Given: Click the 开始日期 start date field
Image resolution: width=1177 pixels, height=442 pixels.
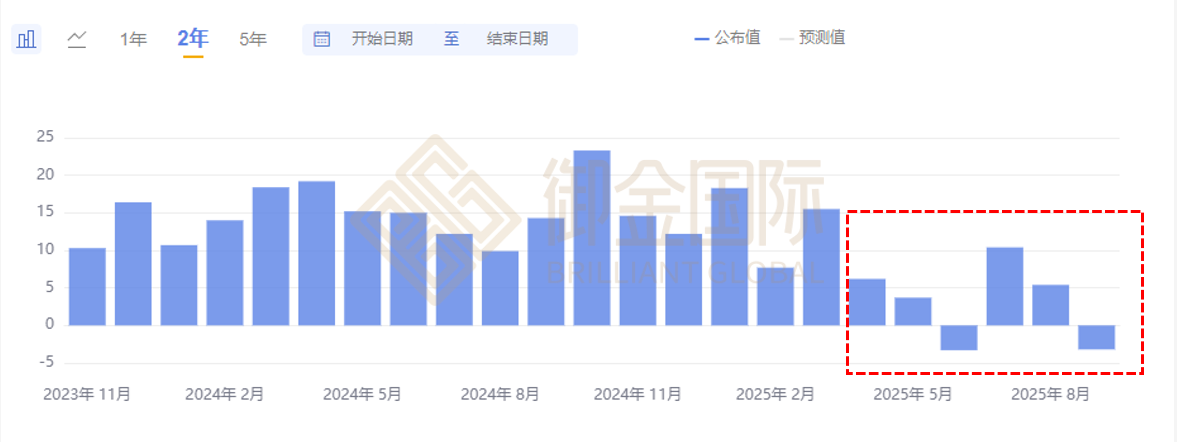Looking at the screenshot, I should click(382, 39).
